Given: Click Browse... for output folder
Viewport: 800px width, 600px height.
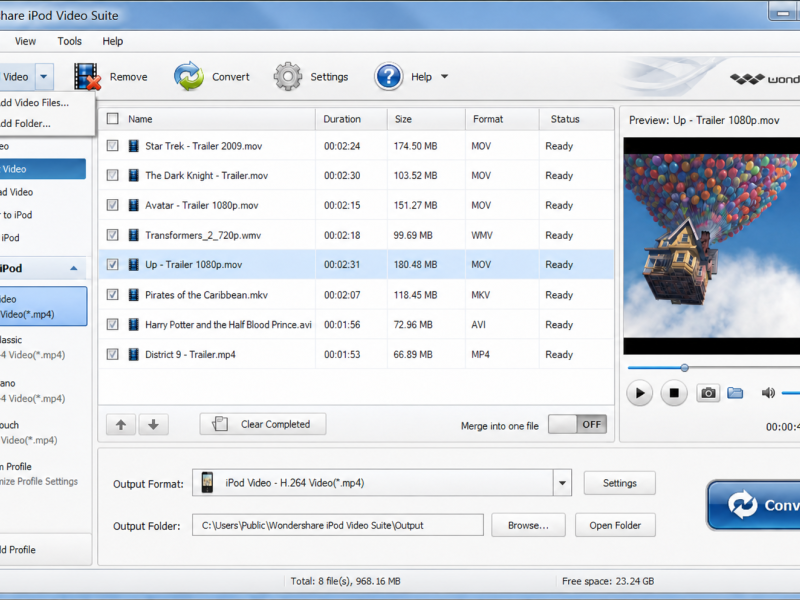Looking at the screenshot, I should coord(528,526).
